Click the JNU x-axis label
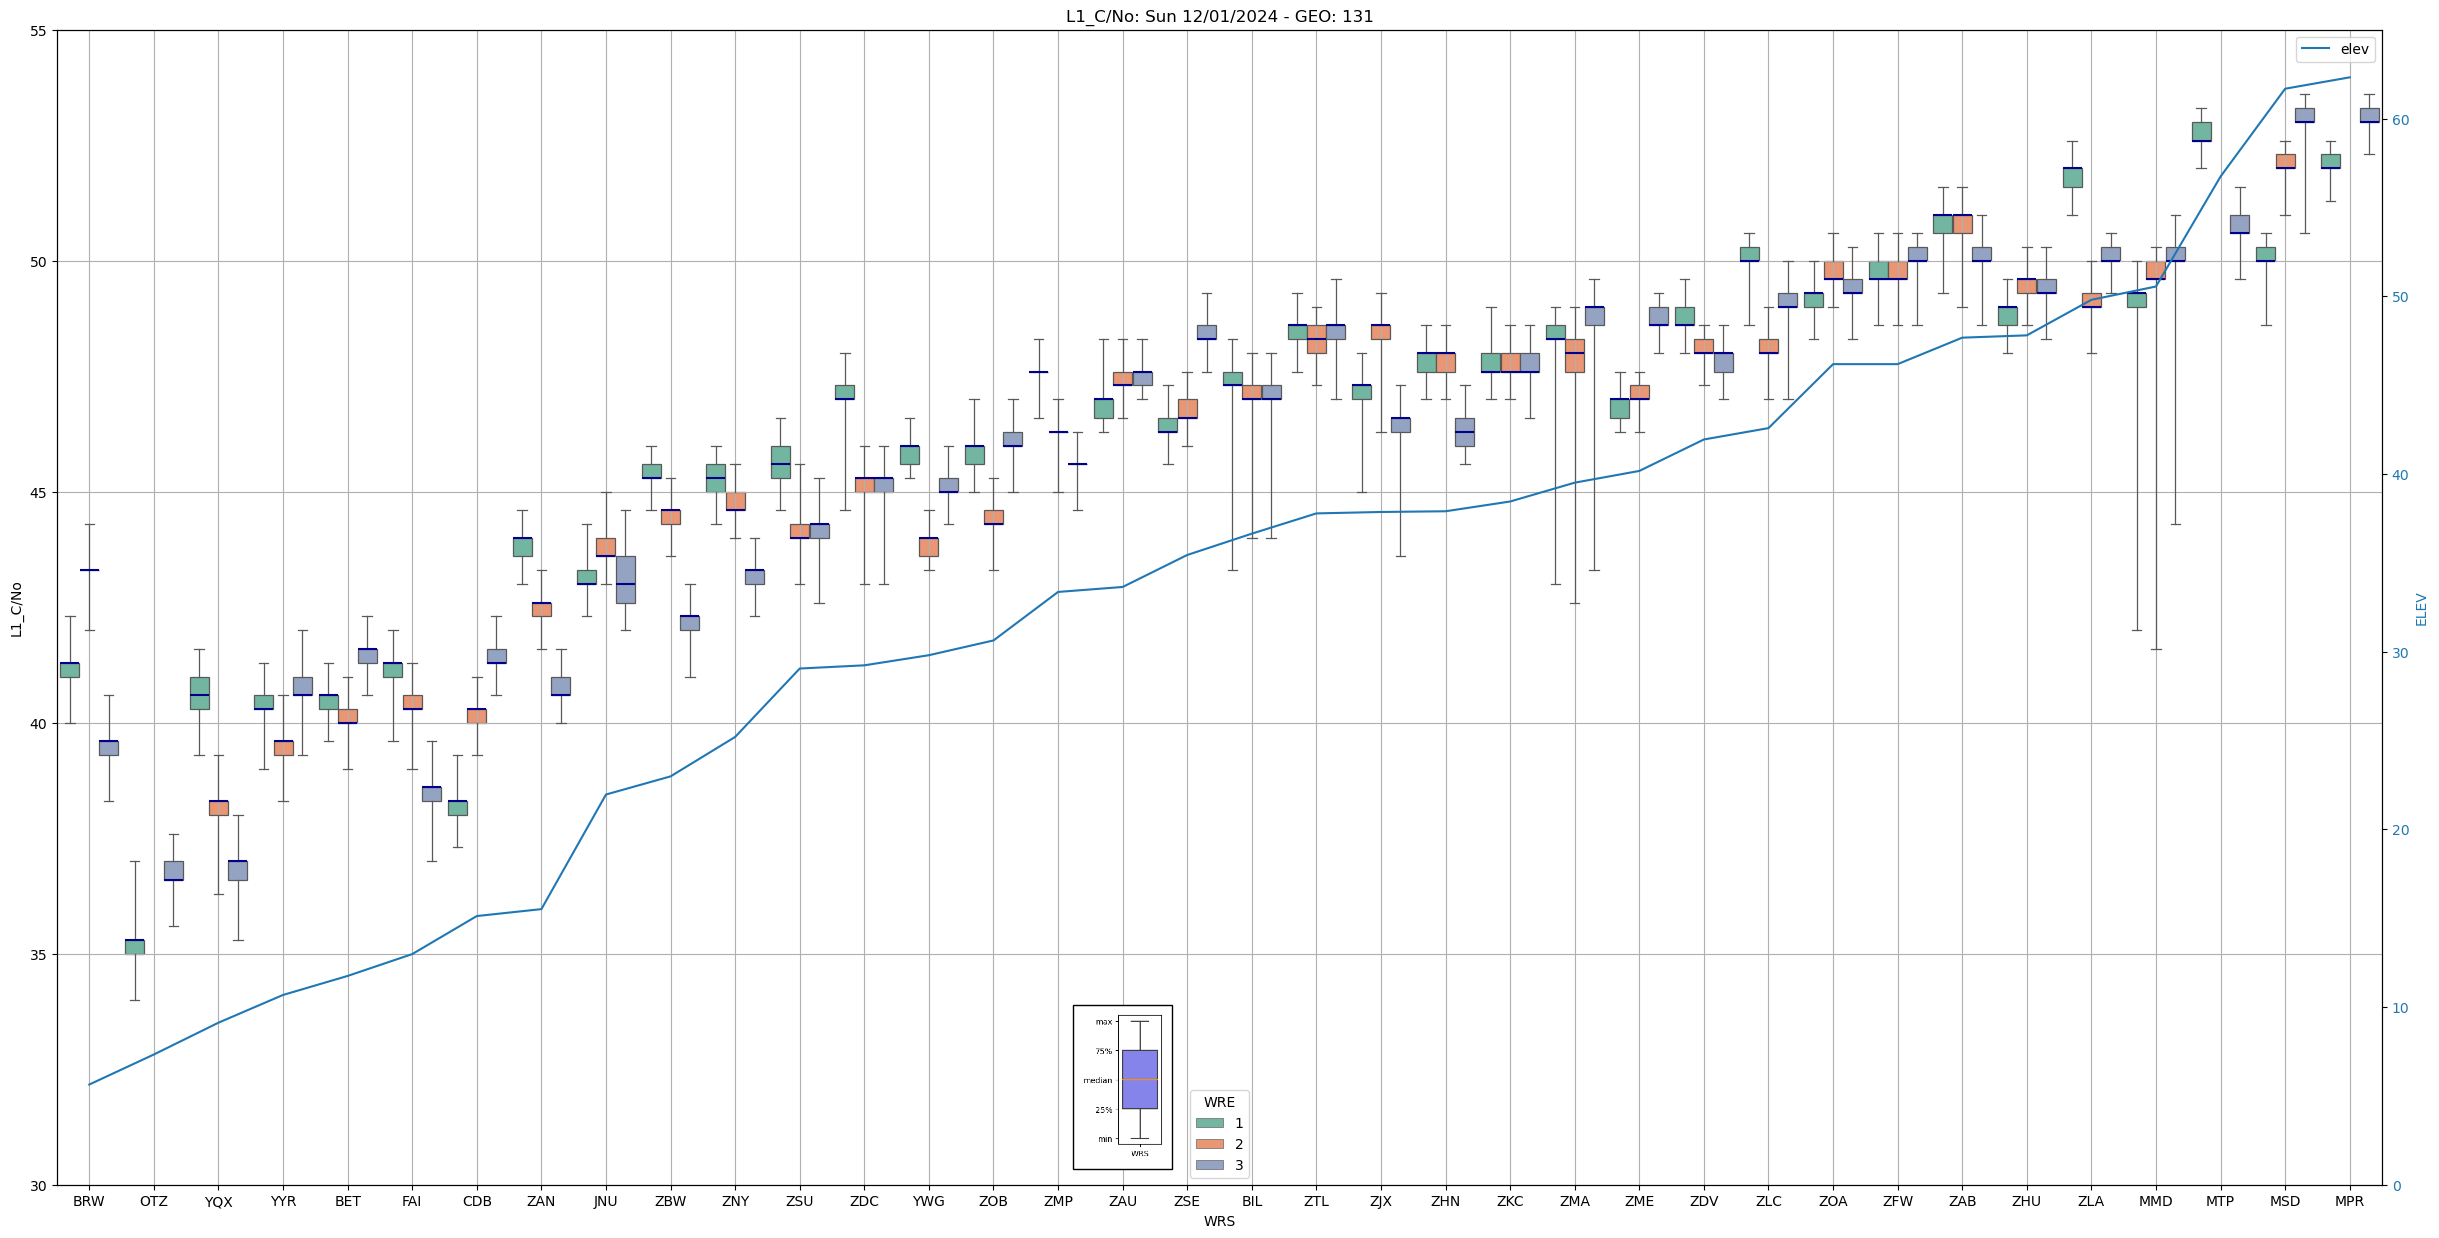Screen dimensions: 2439x1238 (605, 1201)
